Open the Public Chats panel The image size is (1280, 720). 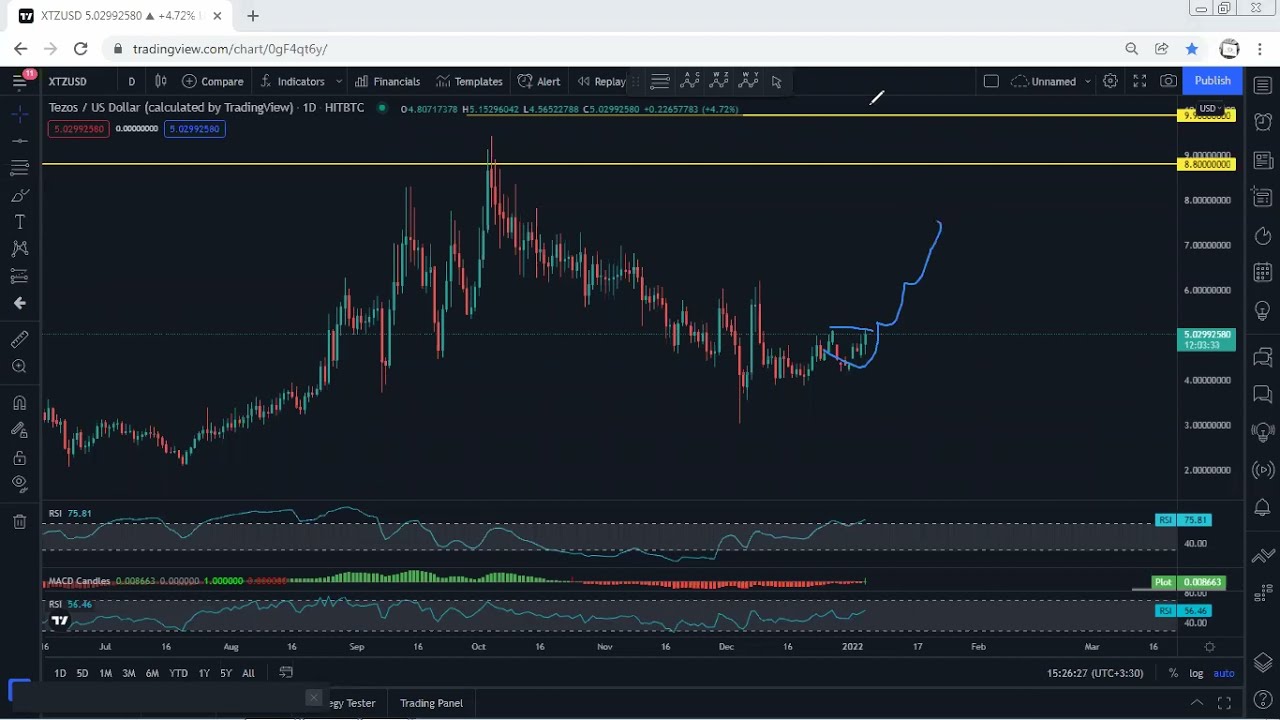(x=1263, y=356)
